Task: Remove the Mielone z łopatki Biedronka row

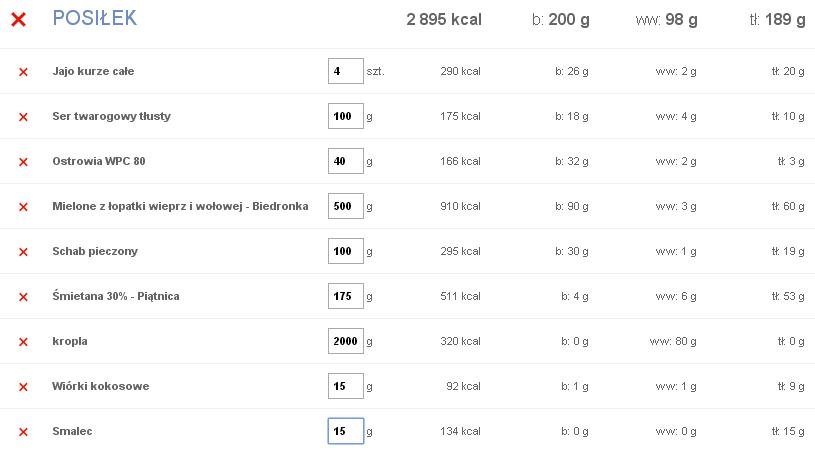Action: pos(23,207)
